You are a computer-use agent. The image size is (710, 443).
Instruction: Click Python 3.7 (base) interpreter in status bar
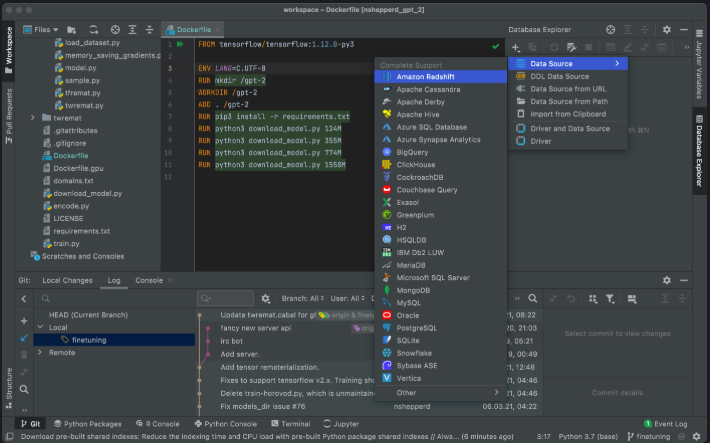(x=587, y=437)
